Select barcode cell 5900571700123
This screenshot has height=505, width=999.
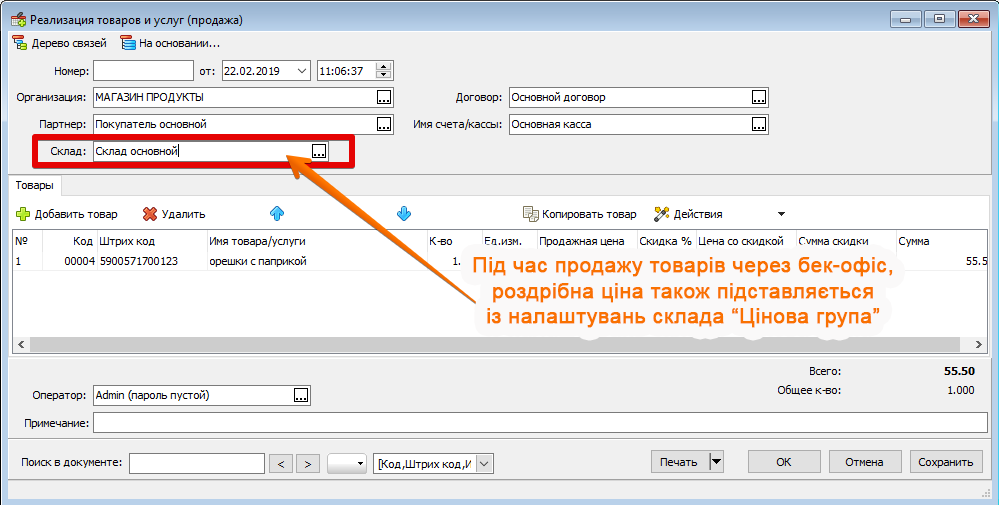[x=152, y=261]
